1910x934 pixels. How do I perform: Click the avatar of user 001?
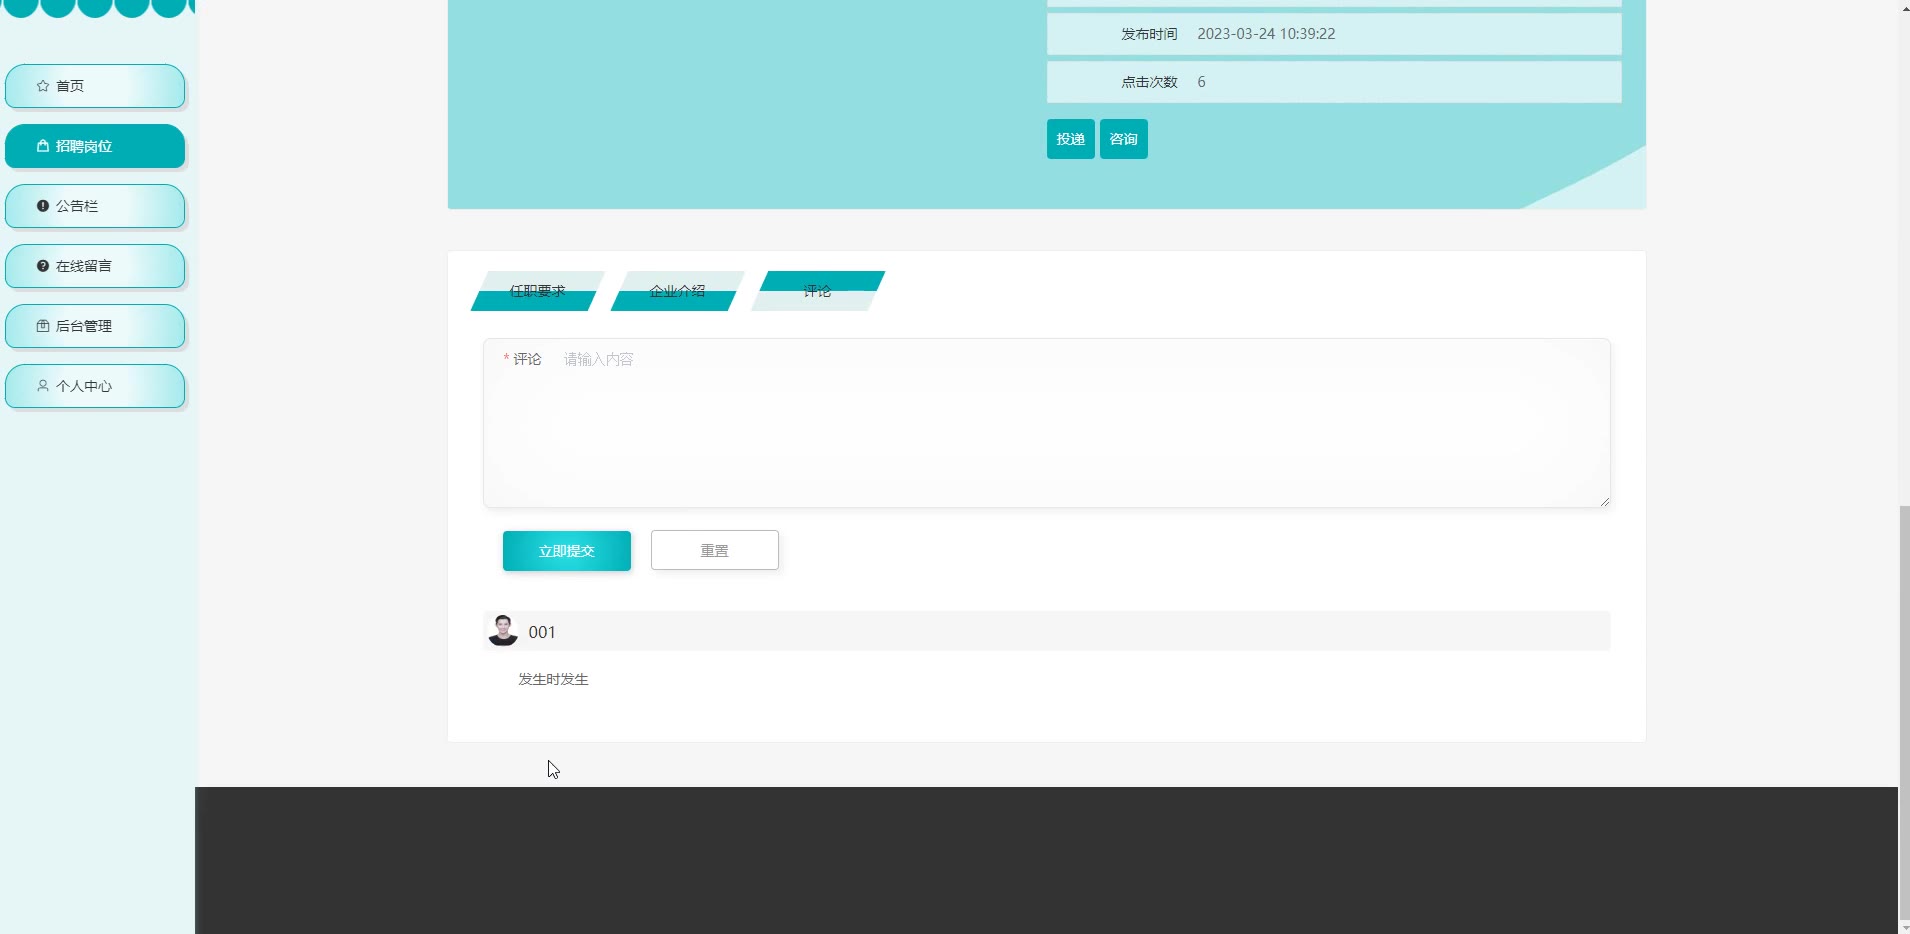click(502, 631)
